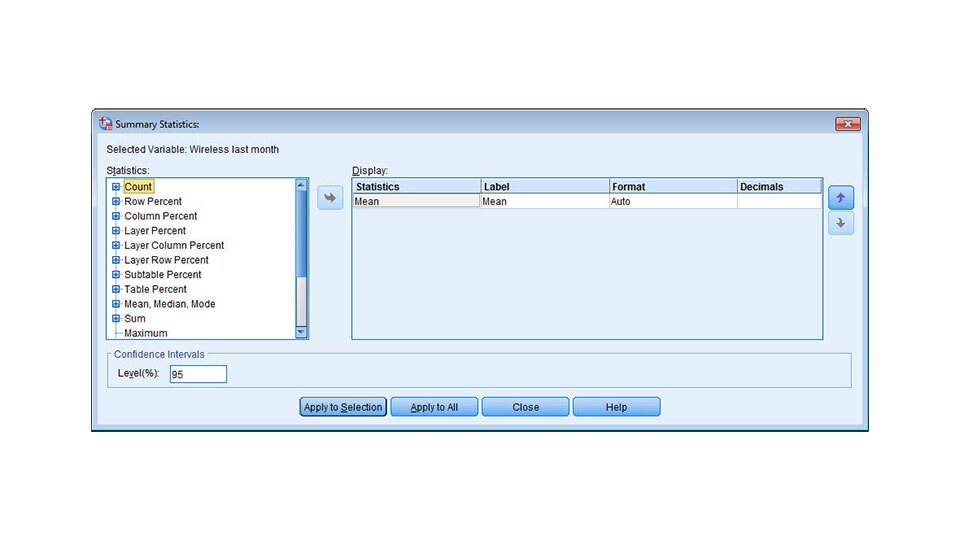Click the Decimals cell in the Mean row

point(779,201)
